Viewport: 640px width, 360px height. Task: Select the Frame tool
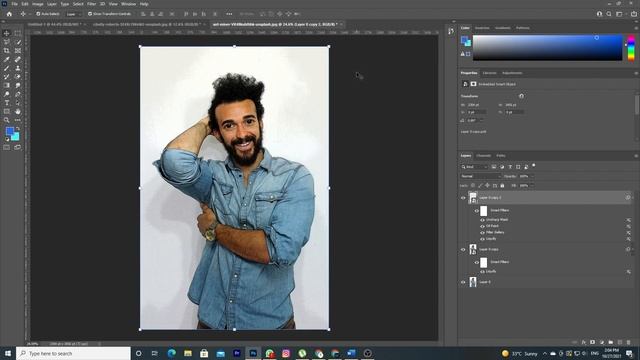click(x=18, y=51)
